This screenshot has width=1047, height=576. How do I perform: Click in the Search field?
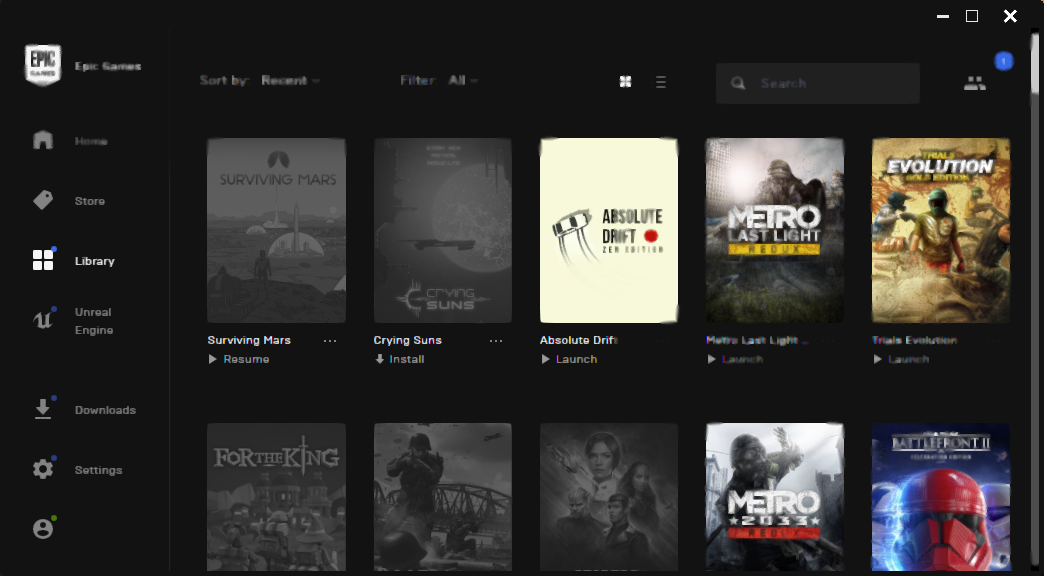(x=818, y=83)
